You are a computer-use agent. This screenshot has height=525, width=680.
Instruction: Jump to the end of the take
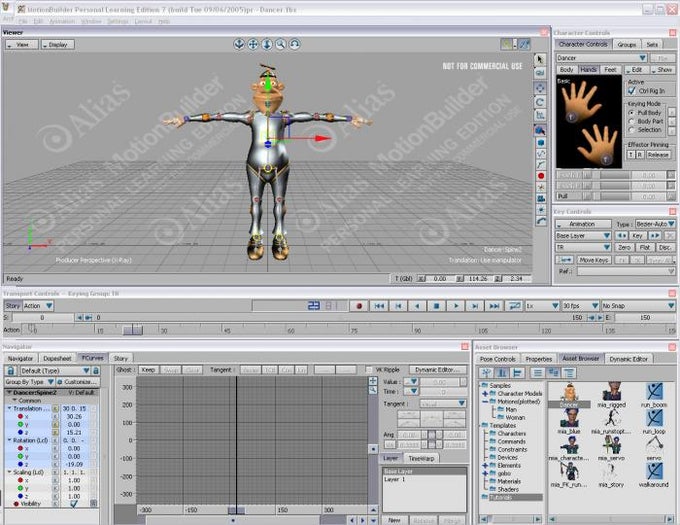[494, 306]
